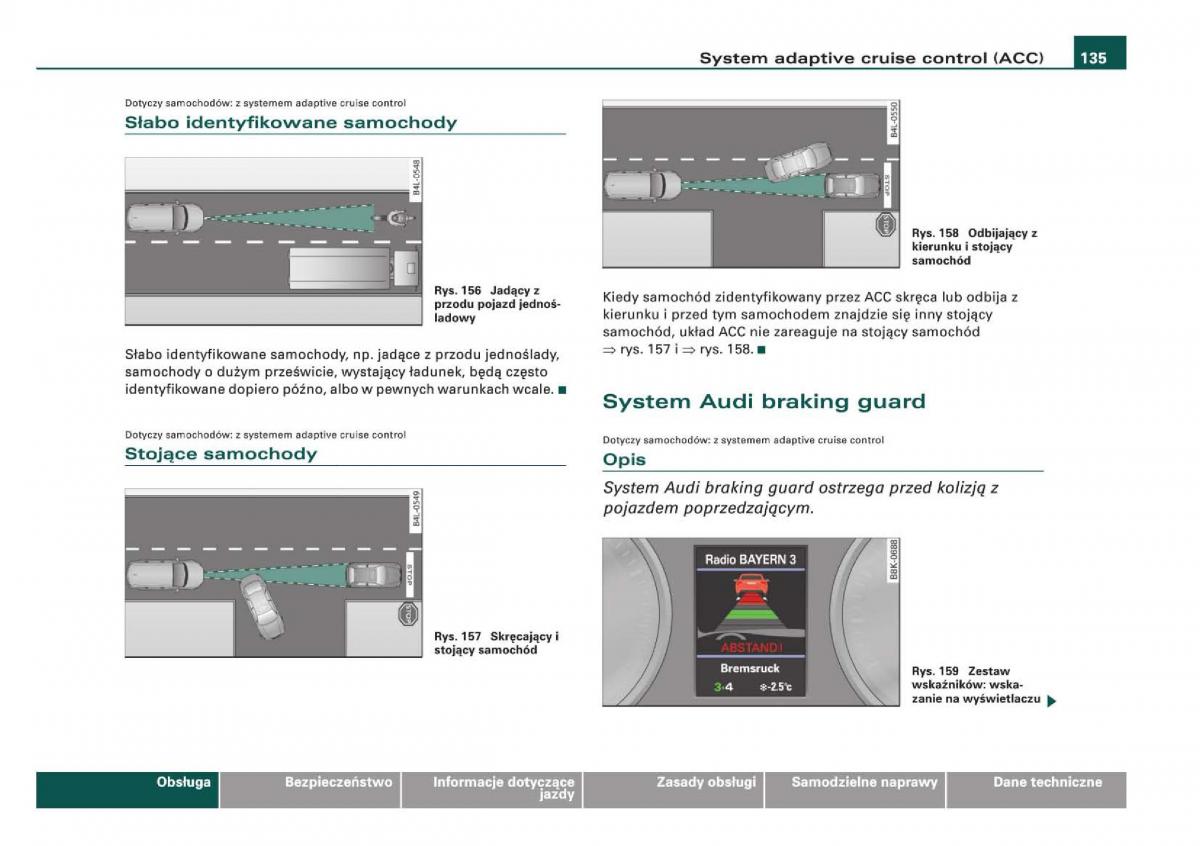Click the page number 135 box
The image size is (1200, 846).
[1100, 53]
